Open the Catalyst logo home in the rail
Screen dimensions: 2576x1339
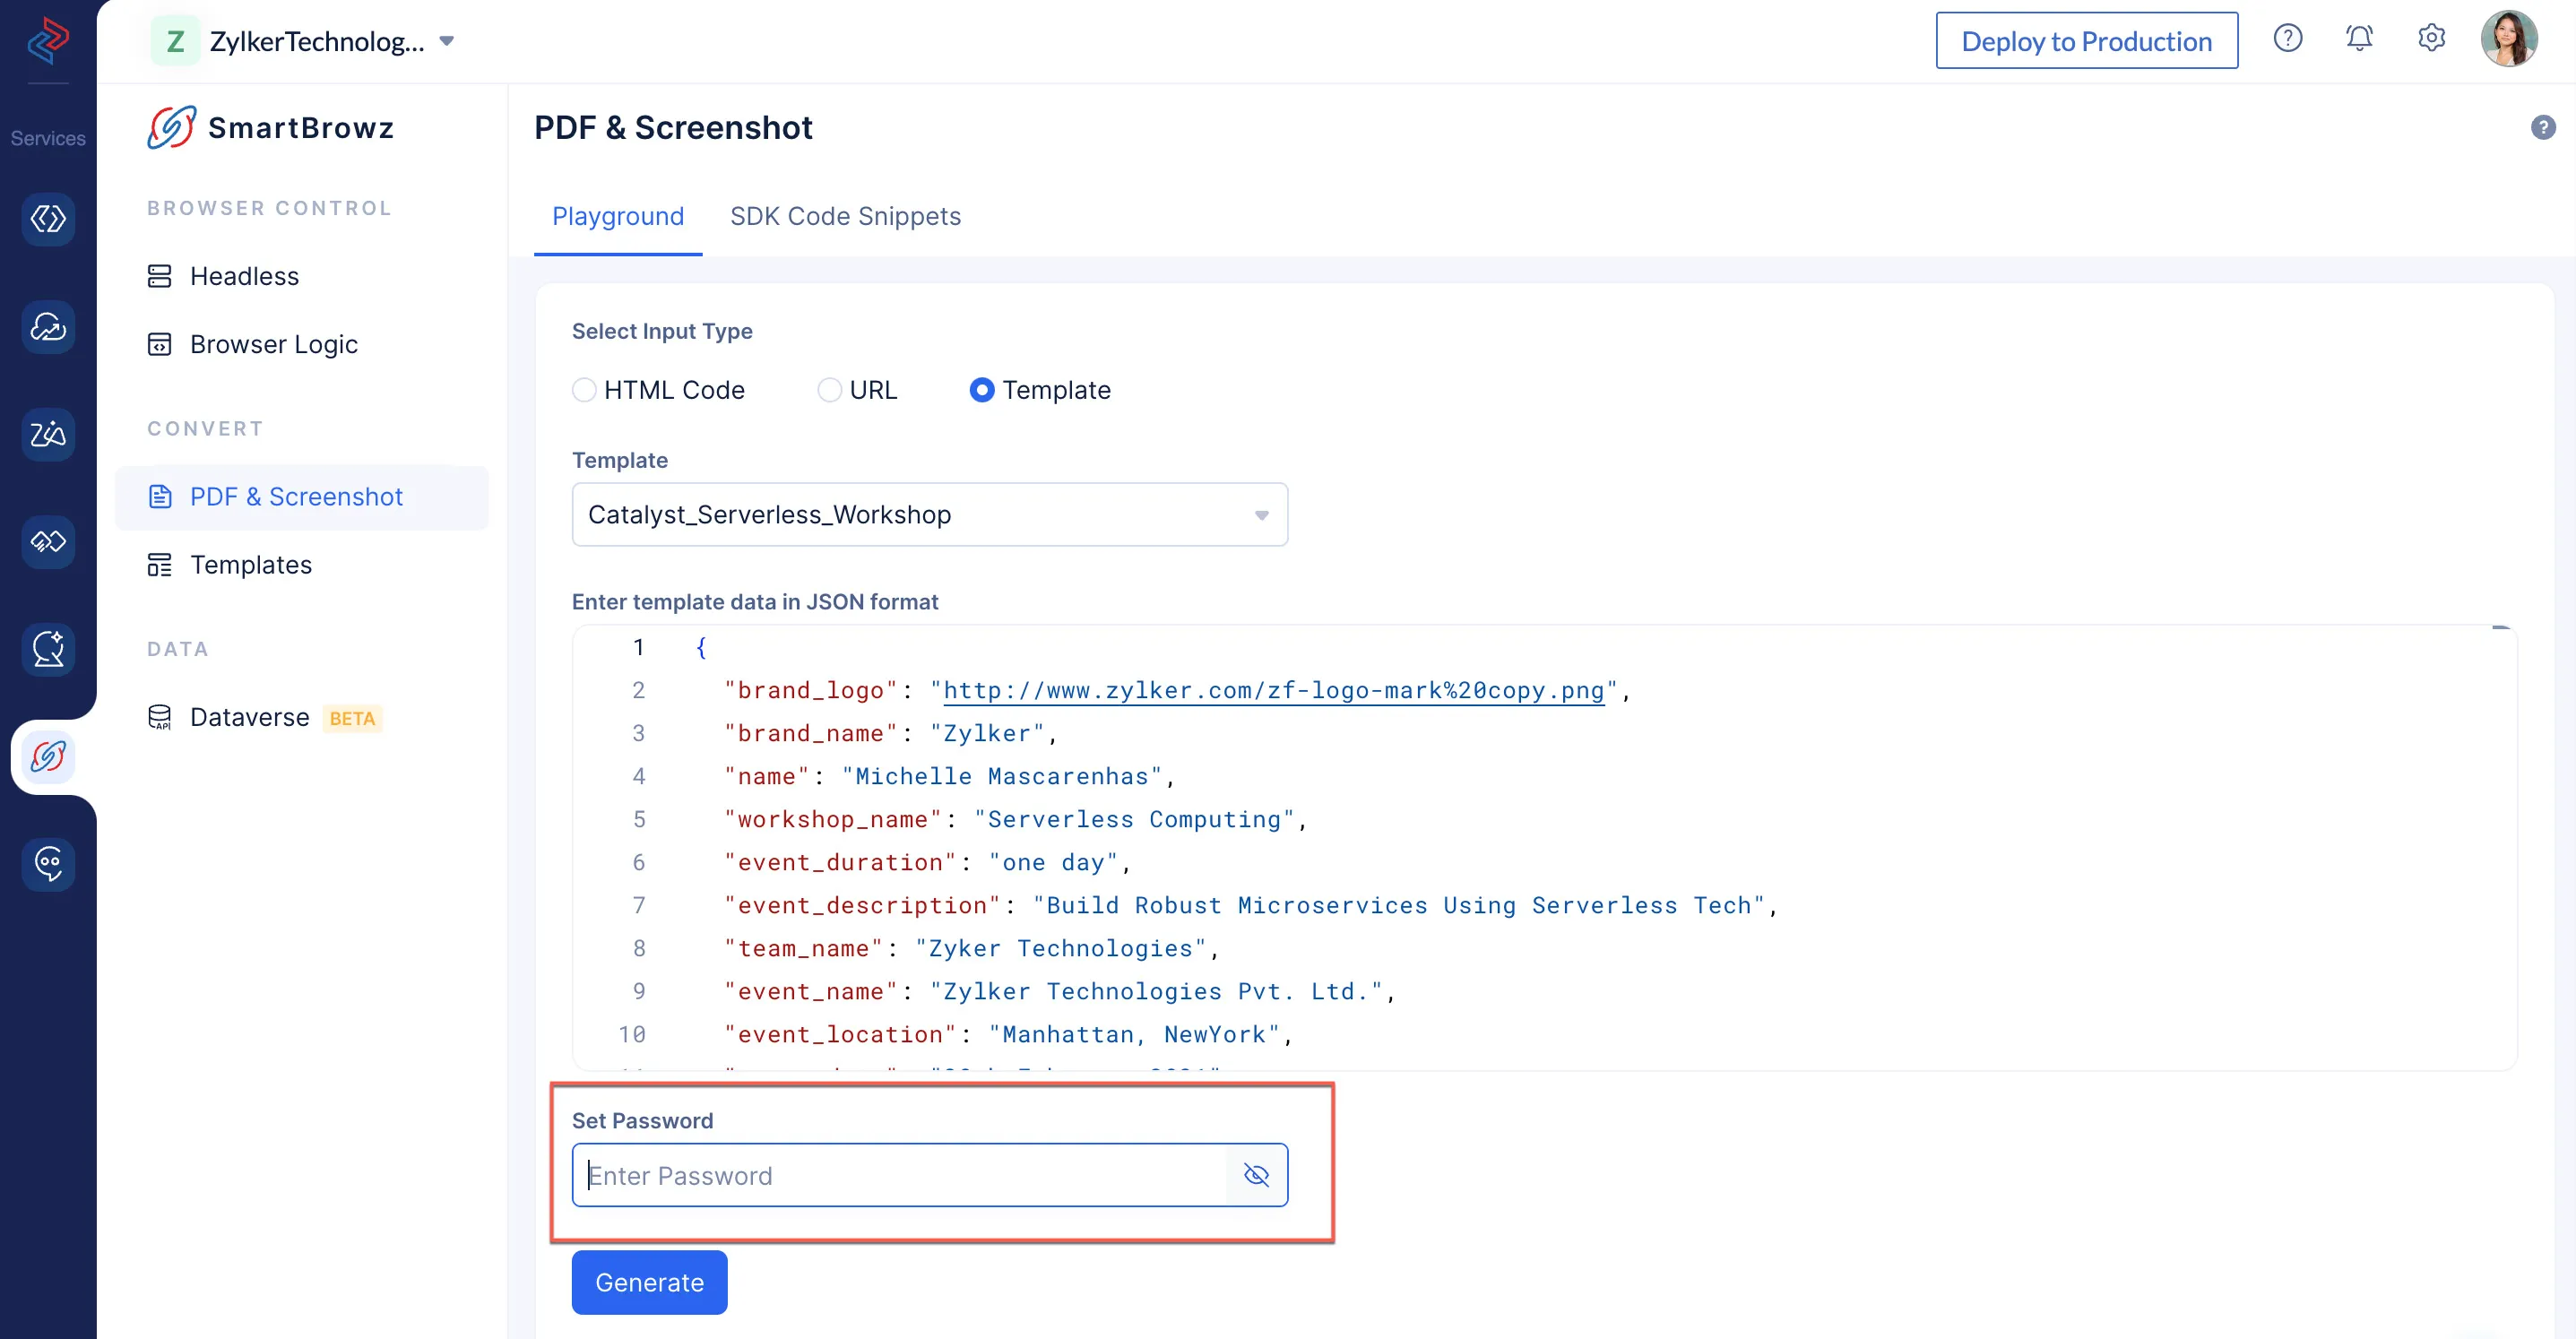point(48,41)
